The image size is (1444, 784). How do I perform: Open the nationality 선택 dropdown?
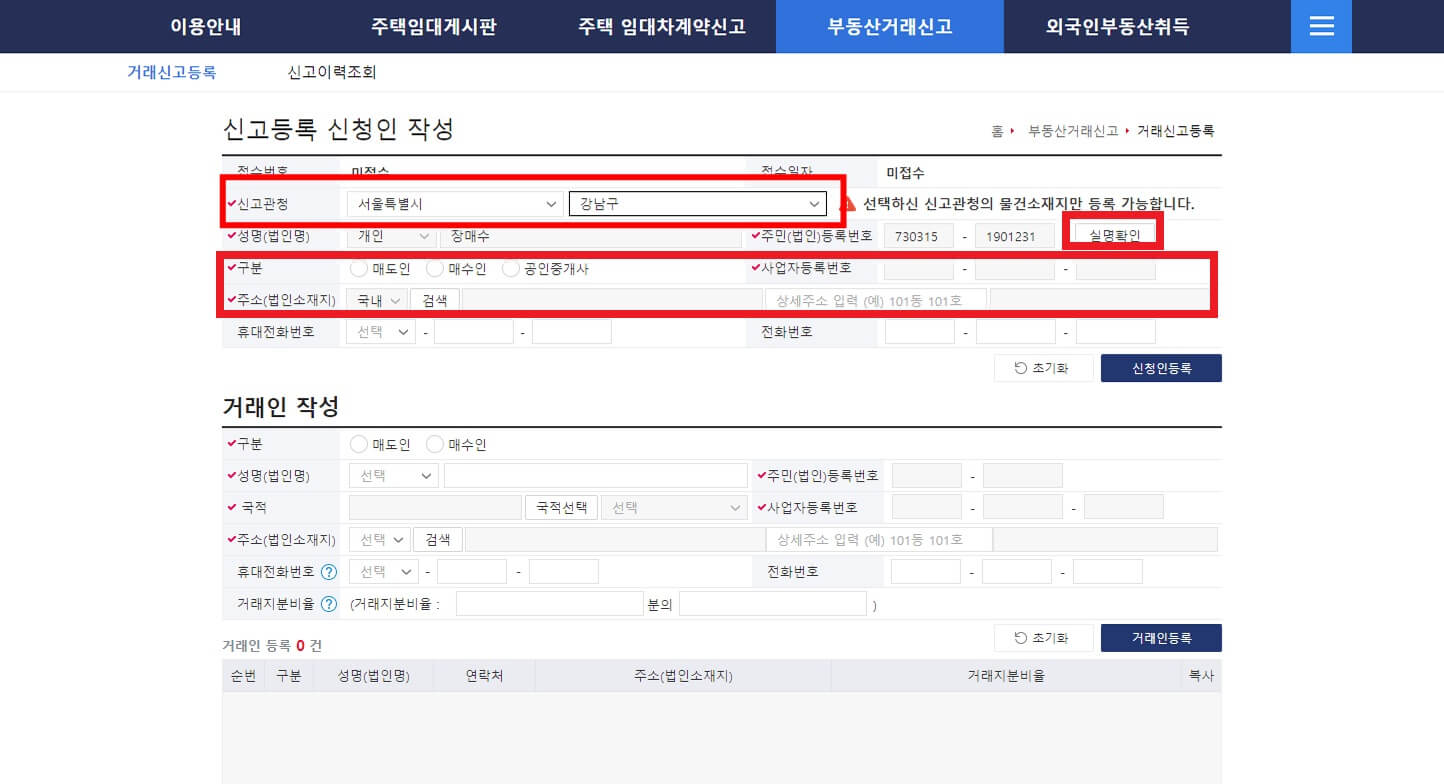point(673,507)
